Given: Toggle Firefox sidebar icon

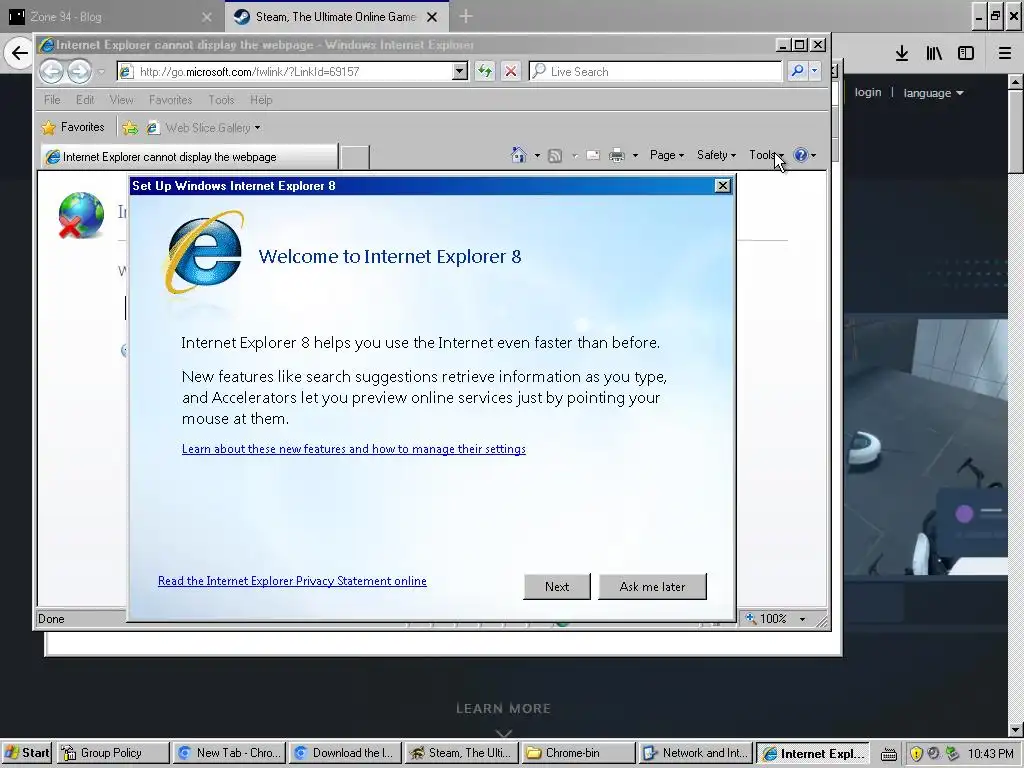Looking at the screenshot, I should click(966, 54).
